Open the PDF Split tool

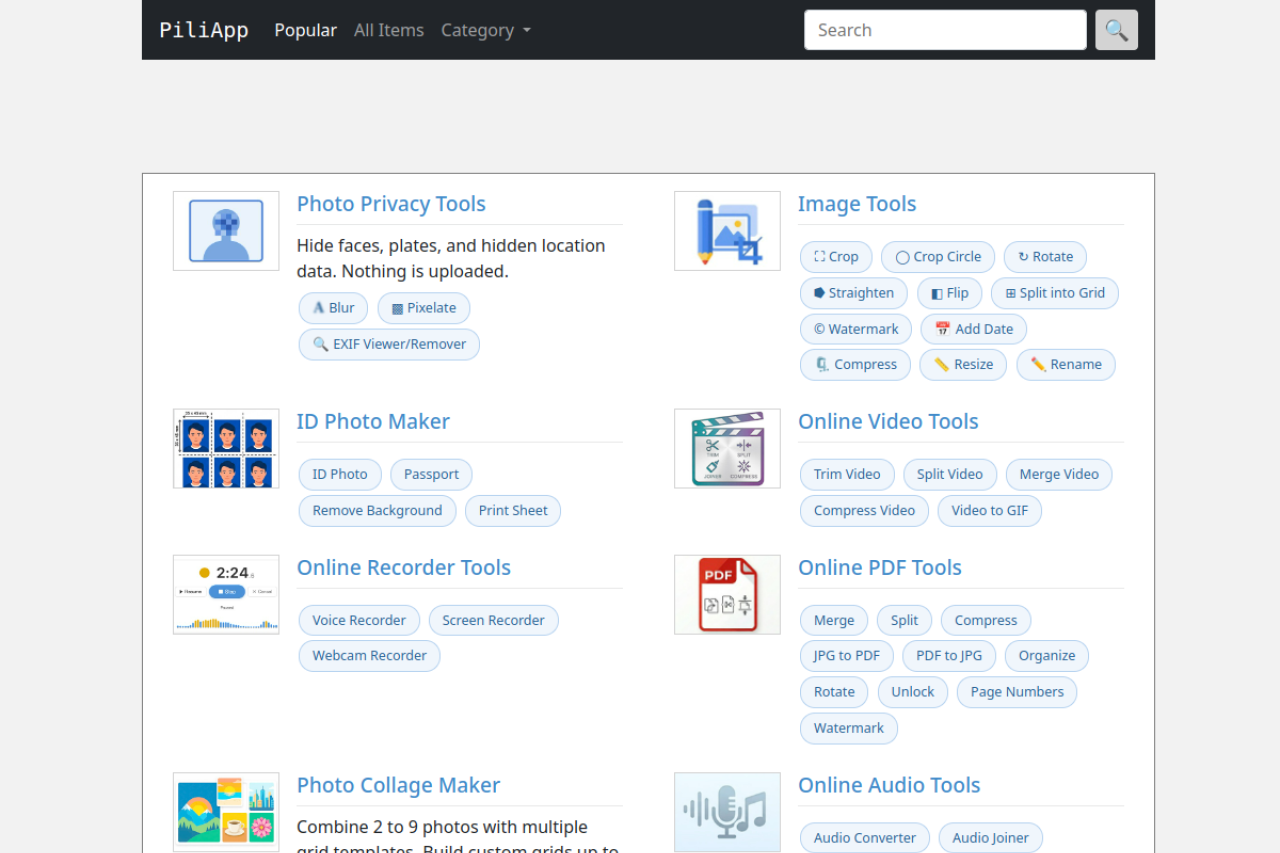coord(904,621)
